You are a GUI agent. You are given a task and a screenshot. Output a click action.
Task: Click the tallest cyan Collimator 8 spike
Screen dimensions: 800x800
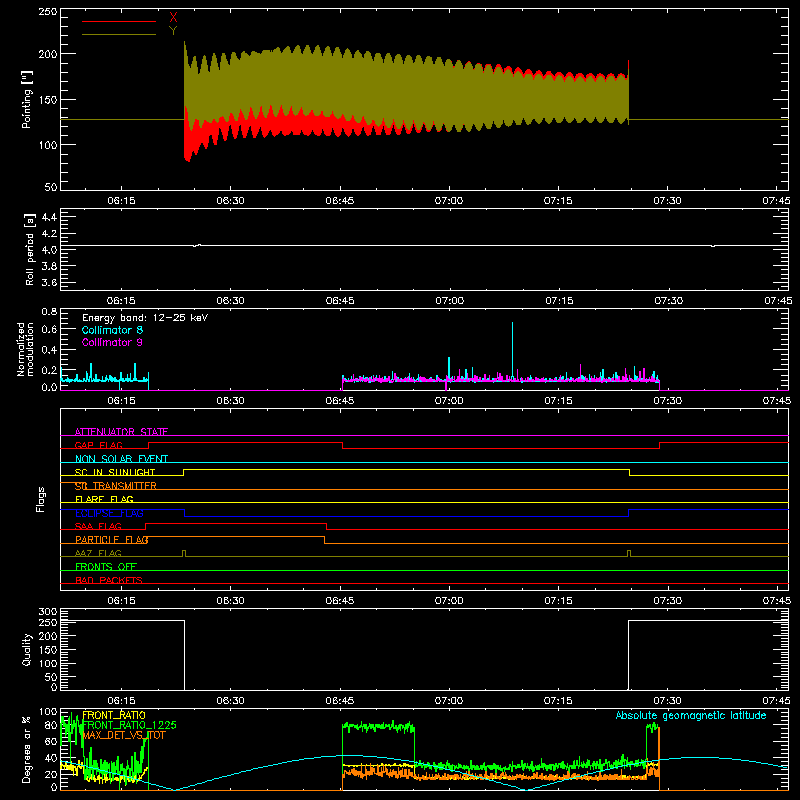point(512,351)
